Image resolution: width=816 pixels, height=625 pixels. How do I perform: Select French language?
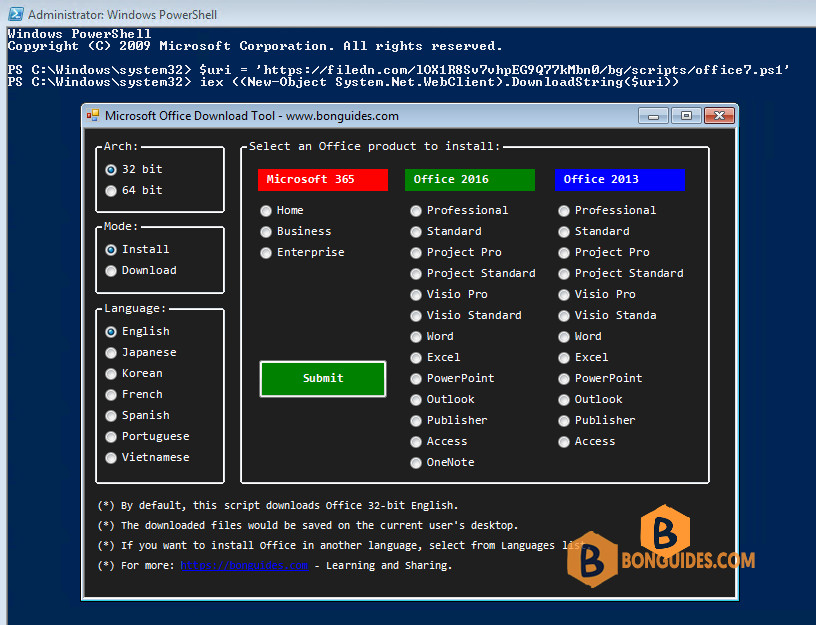tap(134, 394)
